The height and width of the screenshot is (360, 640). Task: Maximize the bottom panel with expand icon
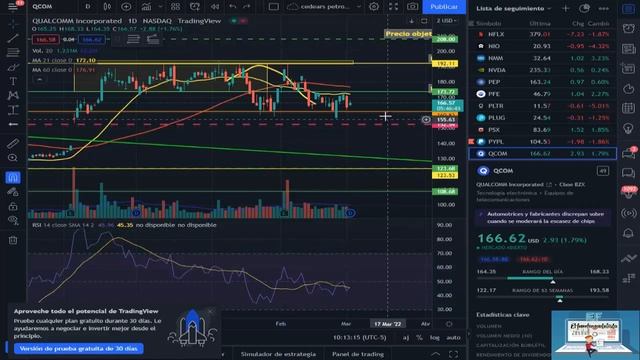453,354
